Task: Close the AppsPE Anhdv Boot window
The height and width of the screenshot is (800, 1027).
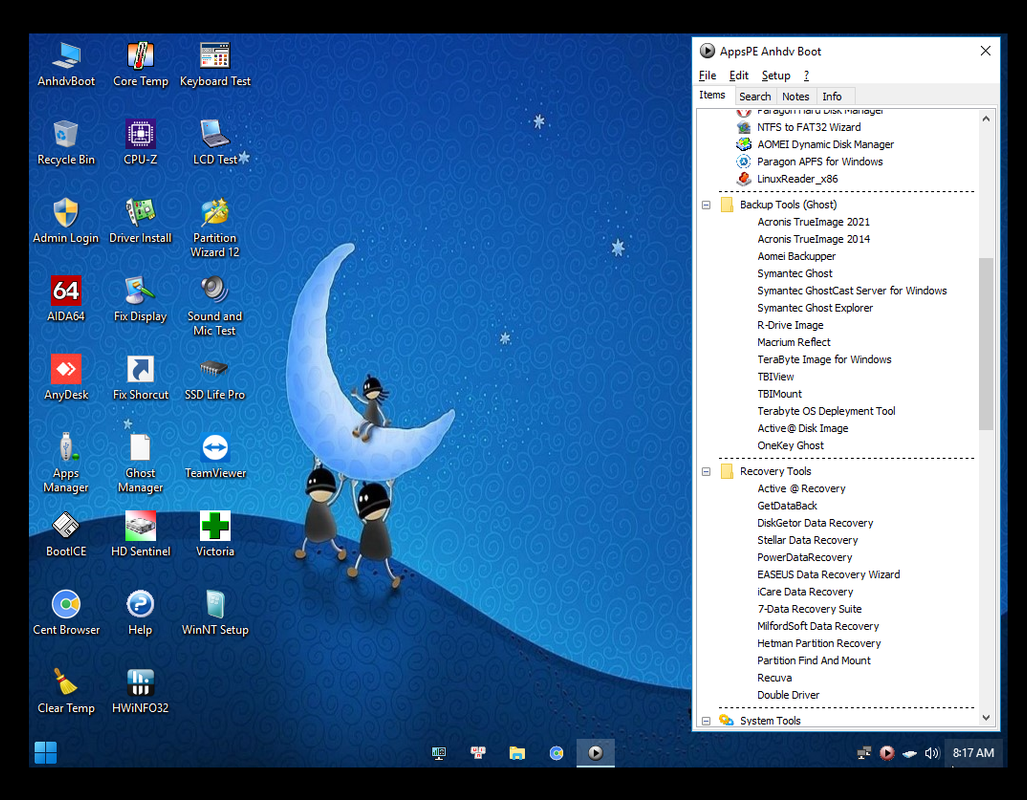Action: click(x=985, y=51)
